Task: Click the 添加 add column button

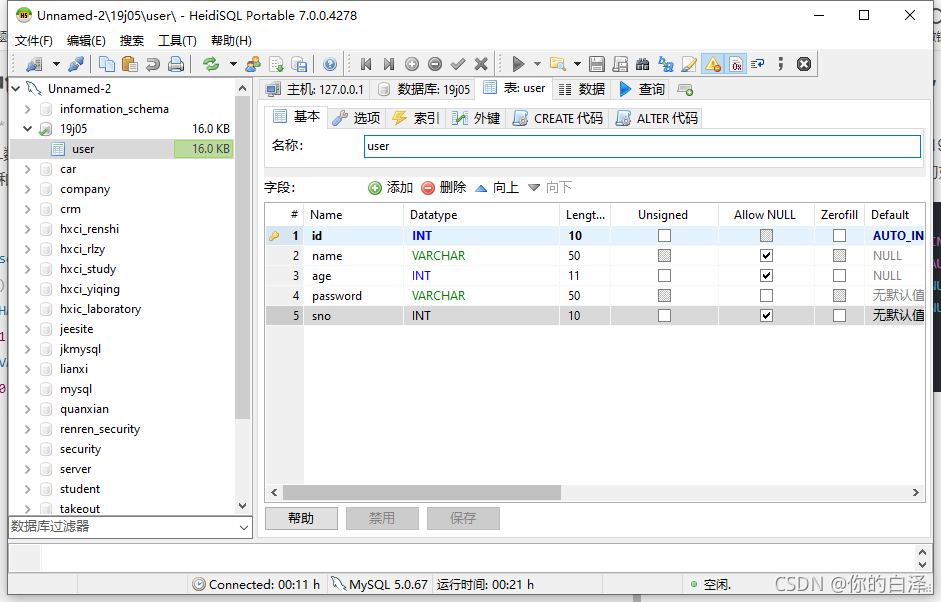Action: [391, 188]
